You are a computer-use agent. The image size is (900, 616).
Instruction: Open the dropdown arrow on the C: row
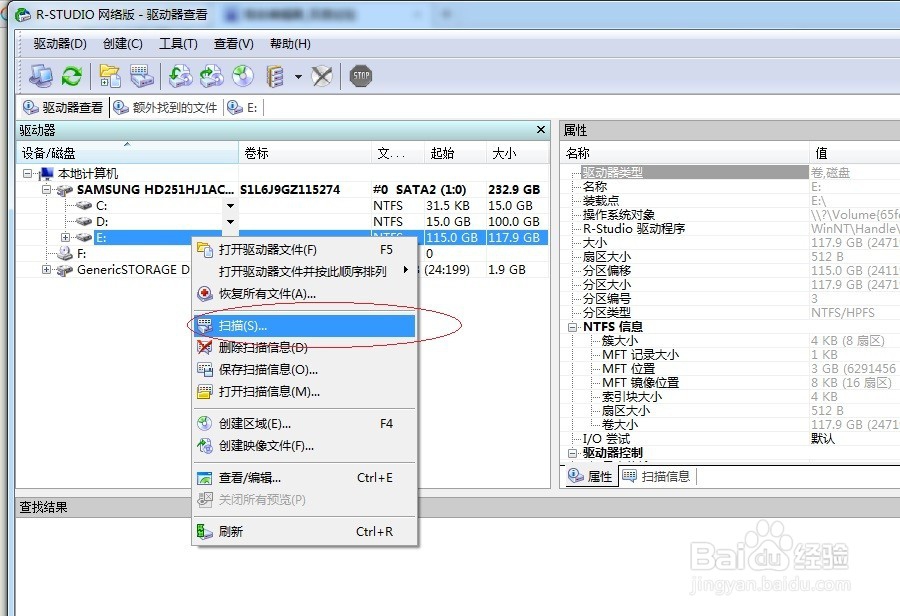click(230, 206)
